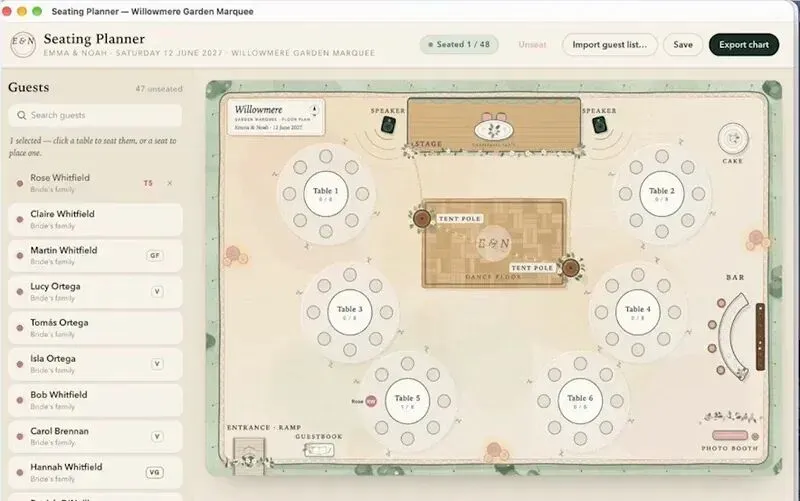Click the topmost empty seat of Table 4
The image size is (800, 501).
tap(638, 274)
